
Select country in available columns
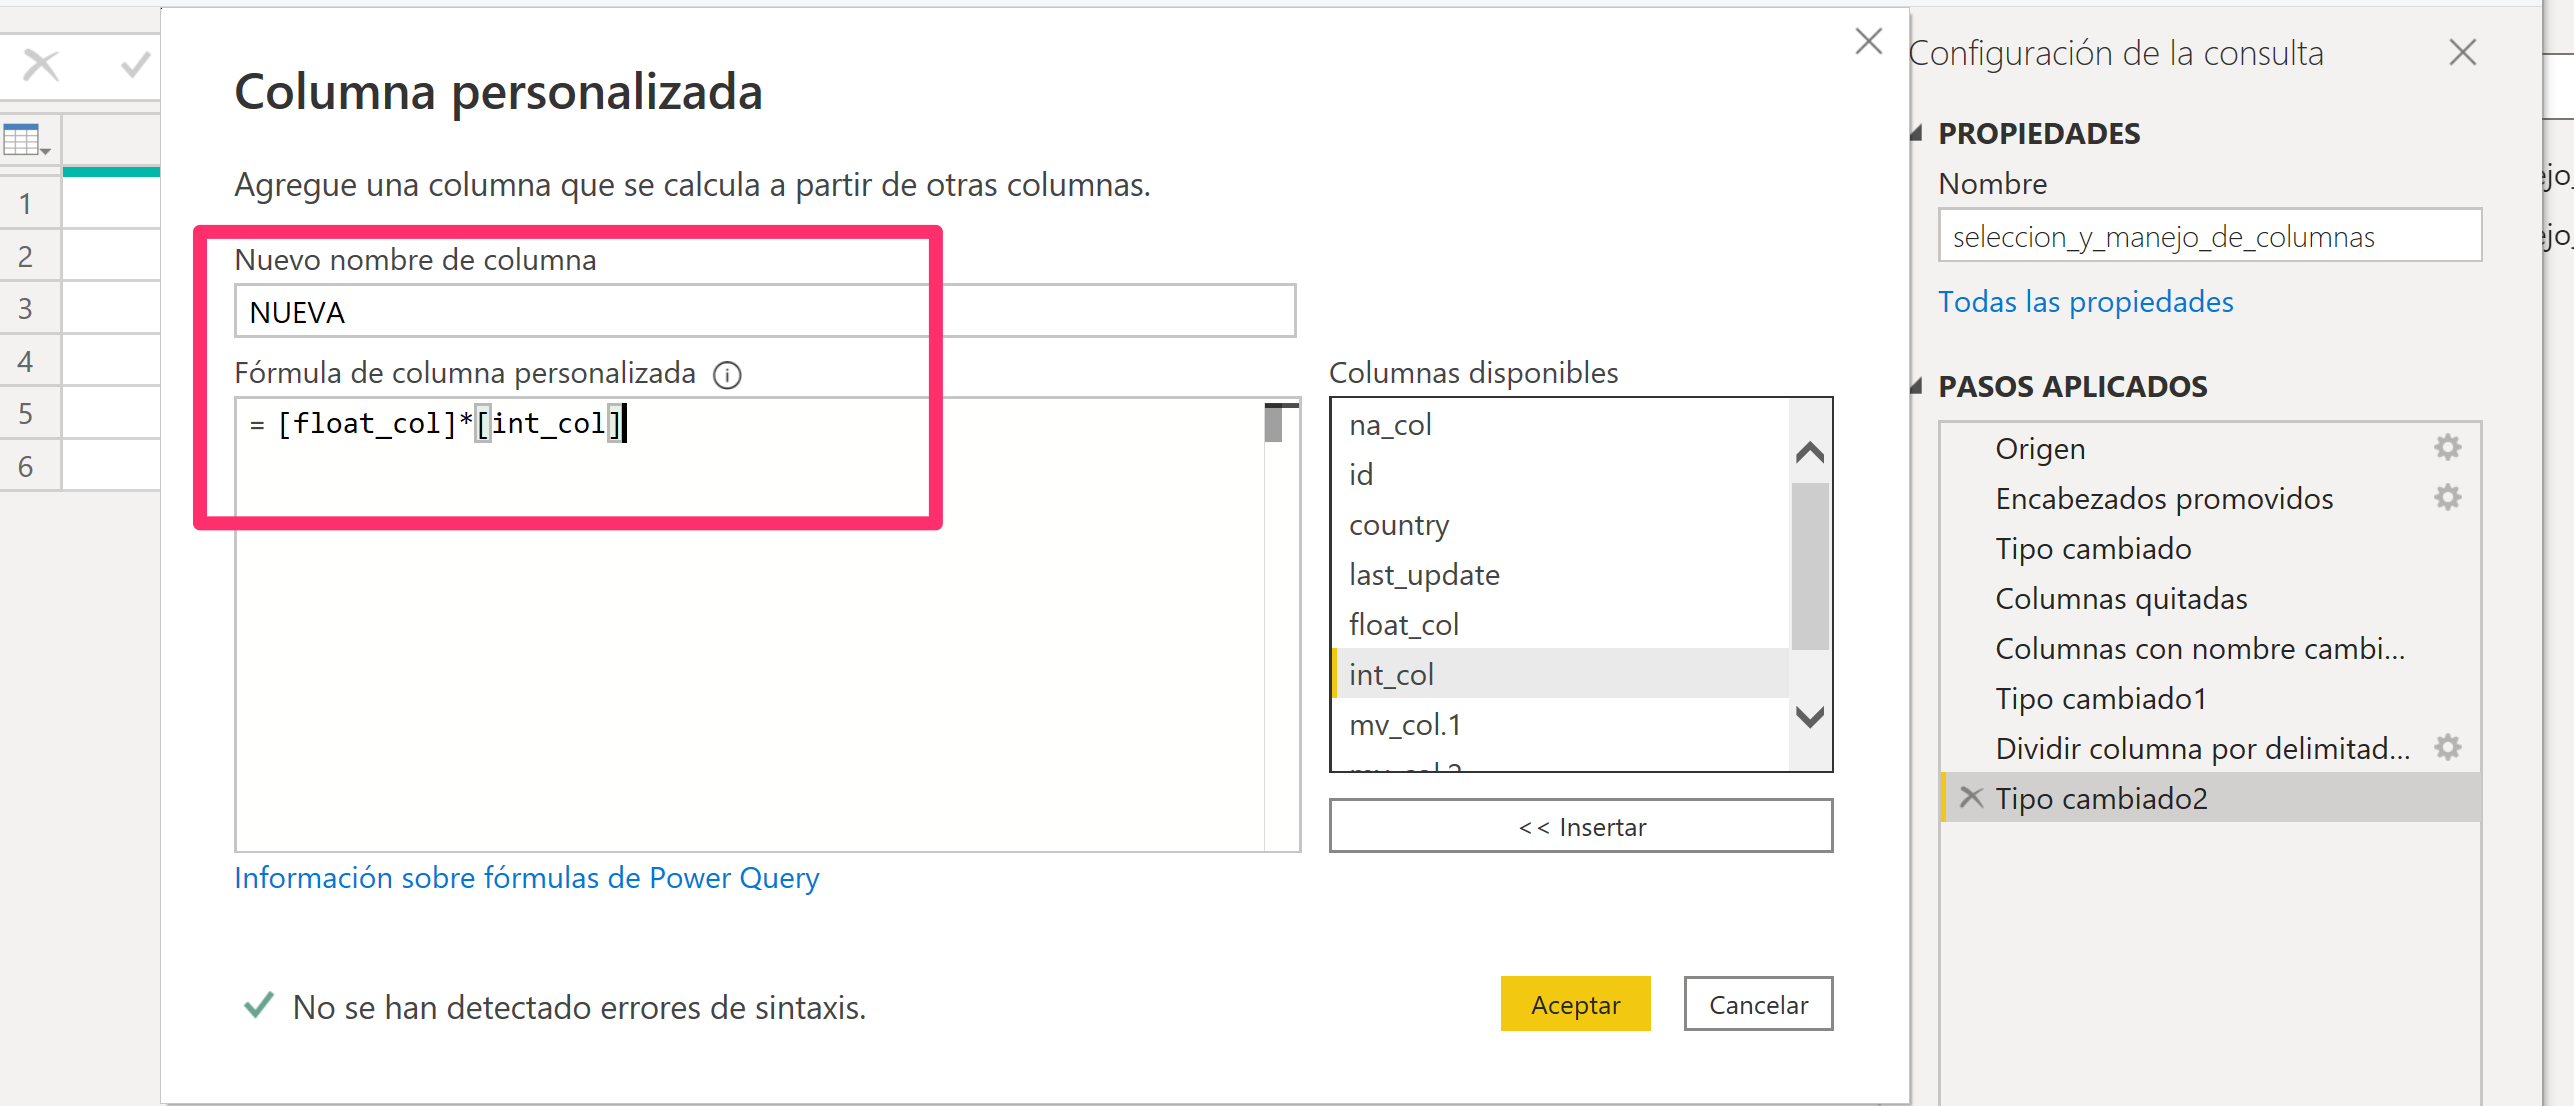pyautogui.click(x=1560, y=525)
